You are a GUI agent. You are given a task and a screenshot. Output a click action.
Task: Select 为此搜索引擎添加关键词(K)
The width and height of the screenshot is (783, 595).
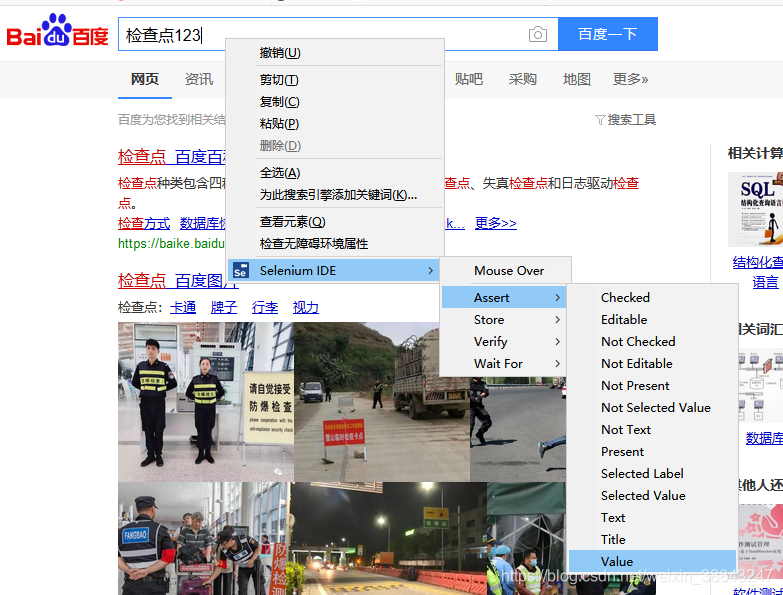pos(335,195)
